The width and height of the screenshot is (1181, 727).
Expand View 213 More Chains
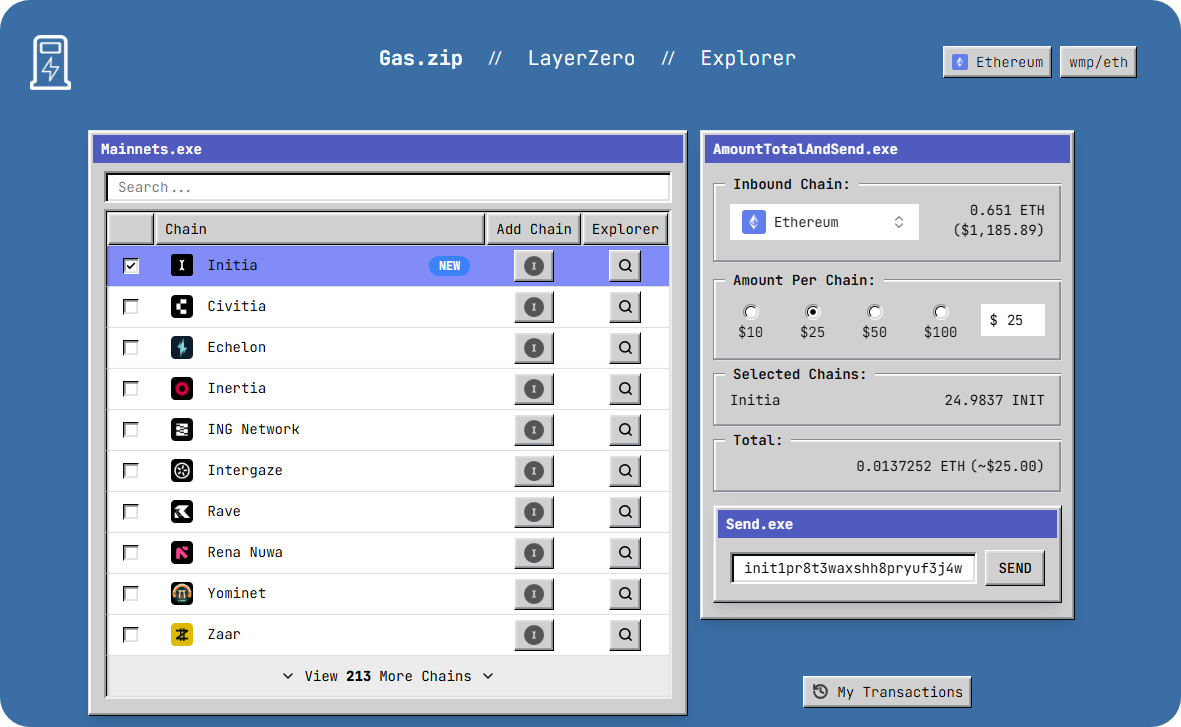pos(388,677)
